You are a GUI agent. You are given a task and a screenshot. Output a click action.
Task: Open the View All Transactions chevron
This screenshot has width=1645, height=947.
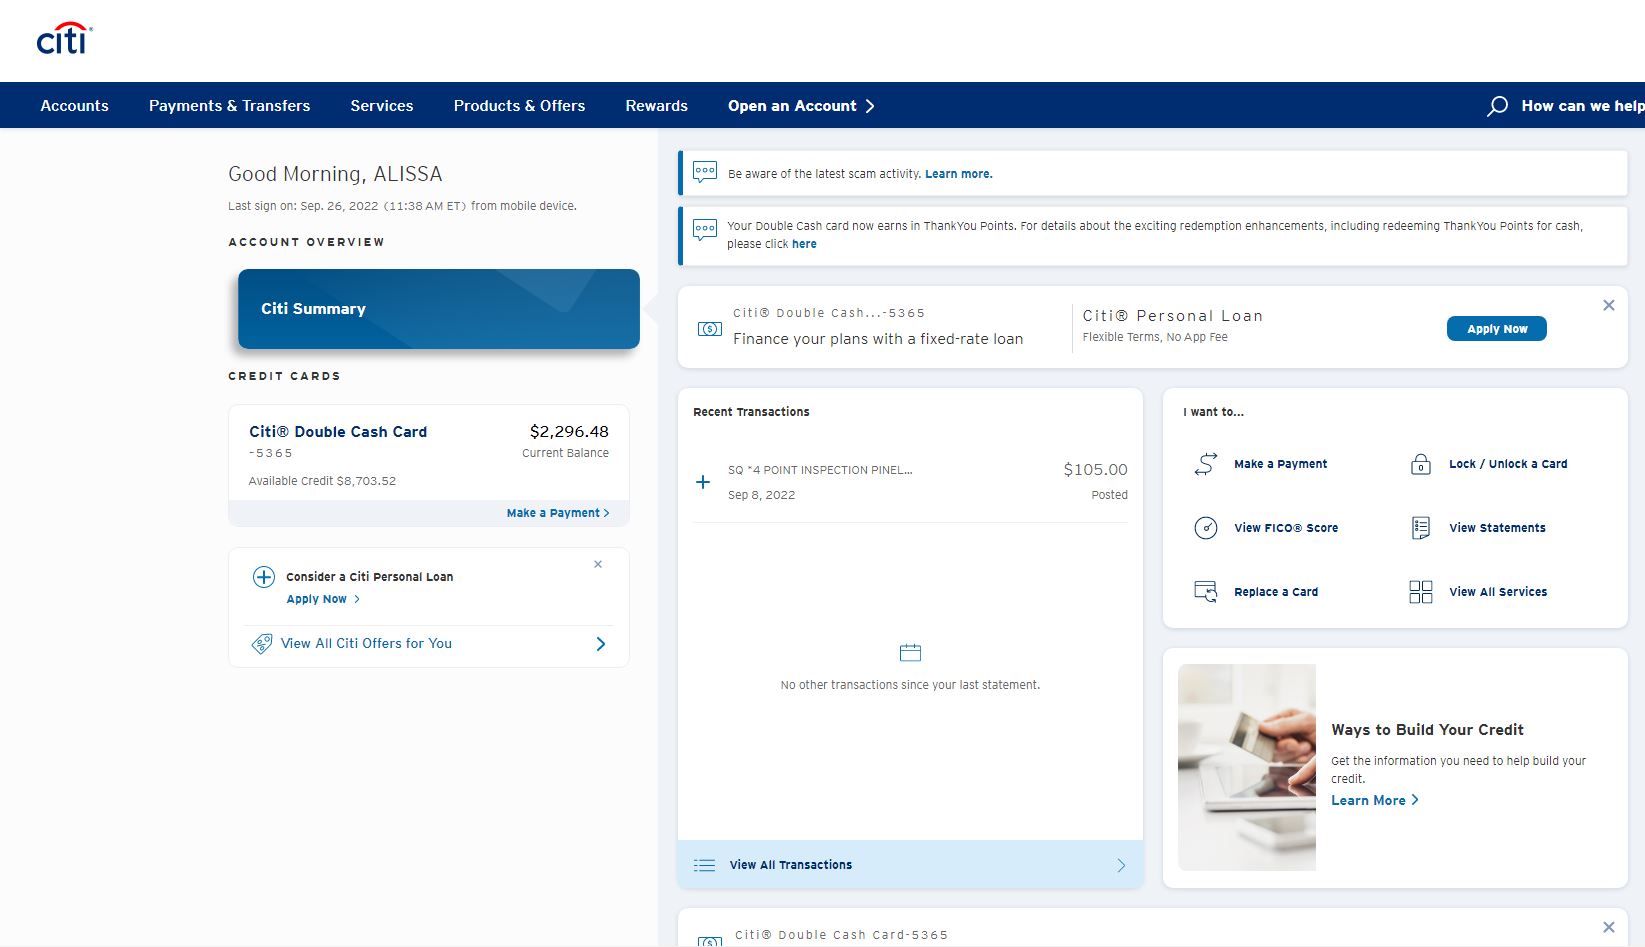(1121, 866)
